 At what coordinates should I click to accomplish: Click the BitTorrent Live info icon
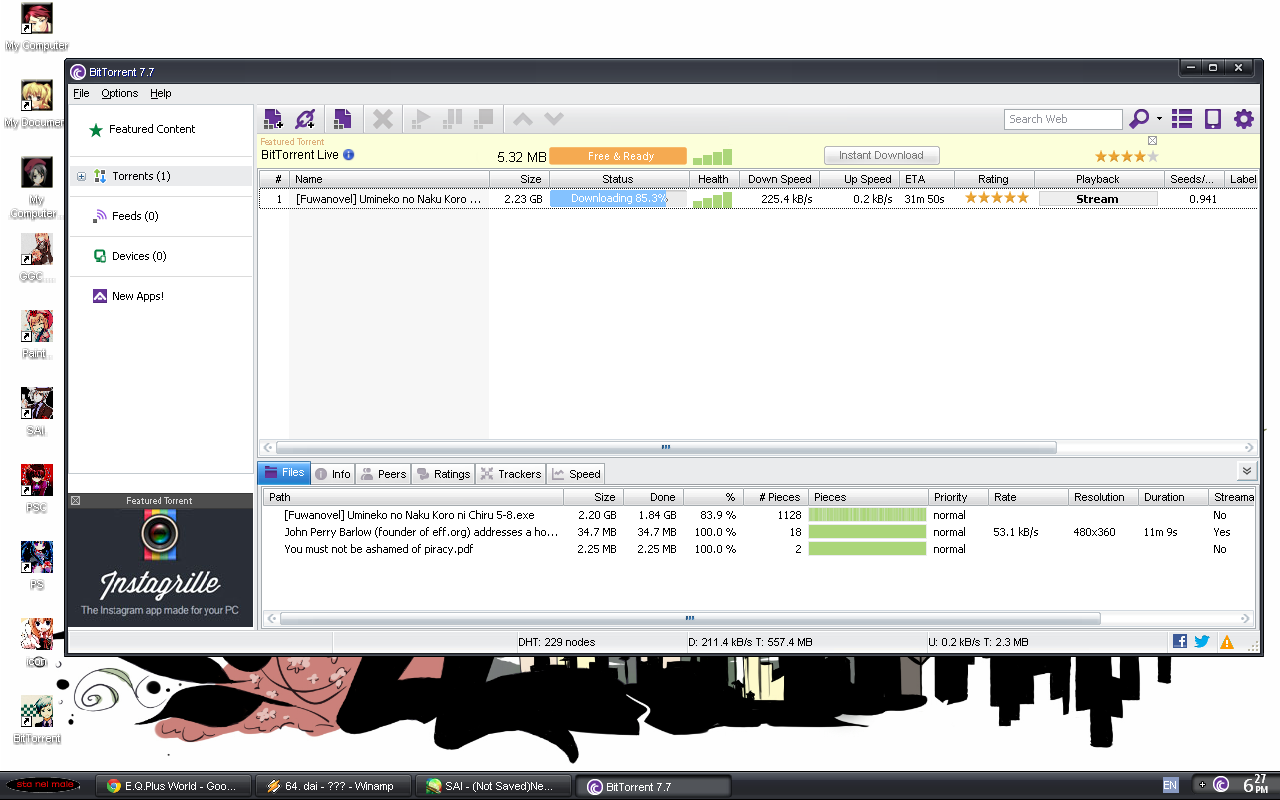(x=349, y=155)
